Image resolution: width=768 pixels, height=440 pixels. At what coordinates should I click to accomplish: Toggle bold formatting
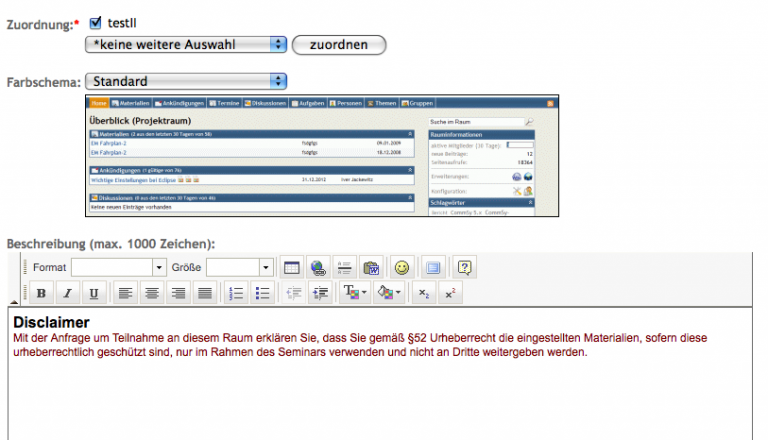coord(41,293)
